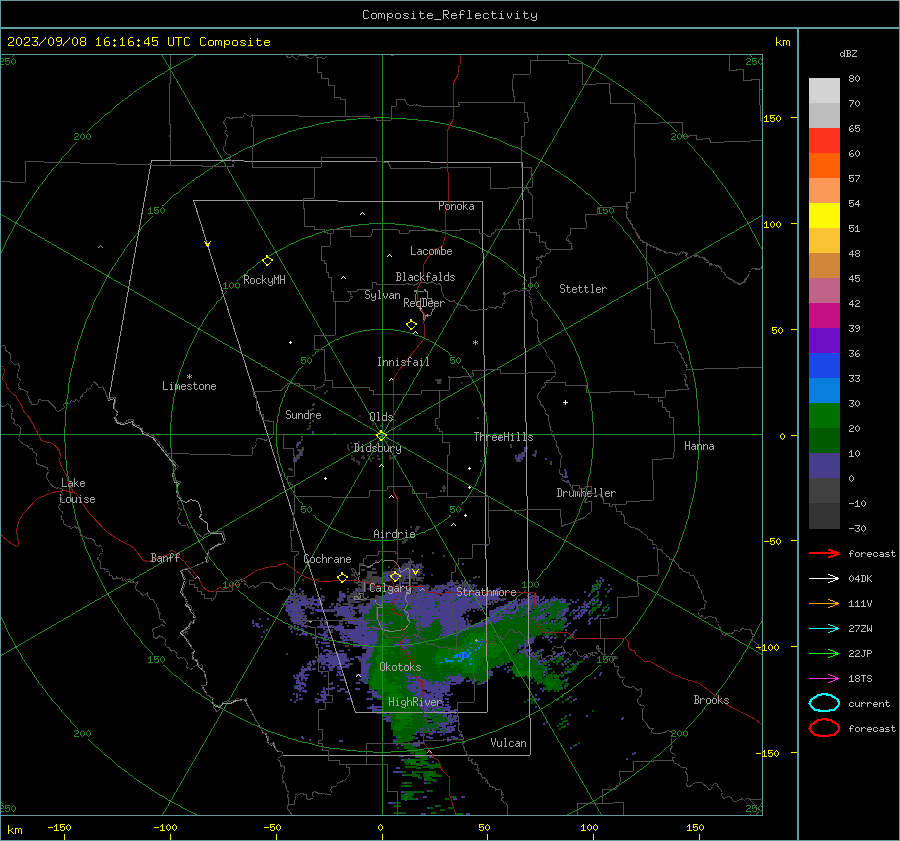Image resolution: width=900 pixels, height=841 pixels.
Task: Click the Hanna label
Action: point(699,446)
